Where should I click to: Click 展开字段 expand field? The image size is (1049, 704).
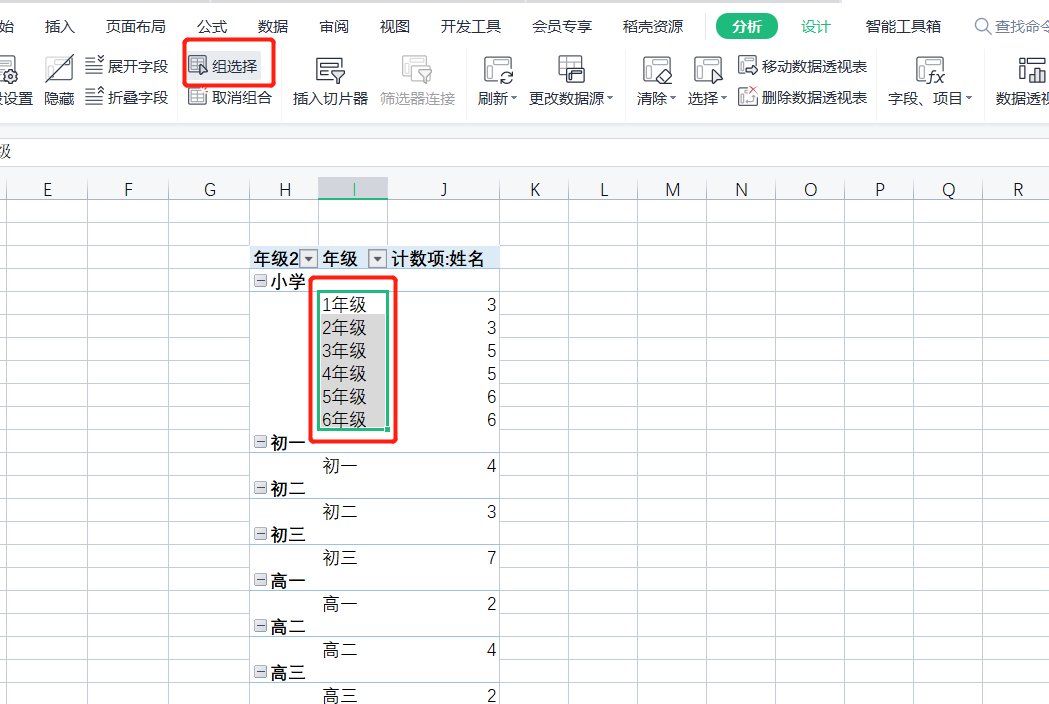(x=126, y=66)
